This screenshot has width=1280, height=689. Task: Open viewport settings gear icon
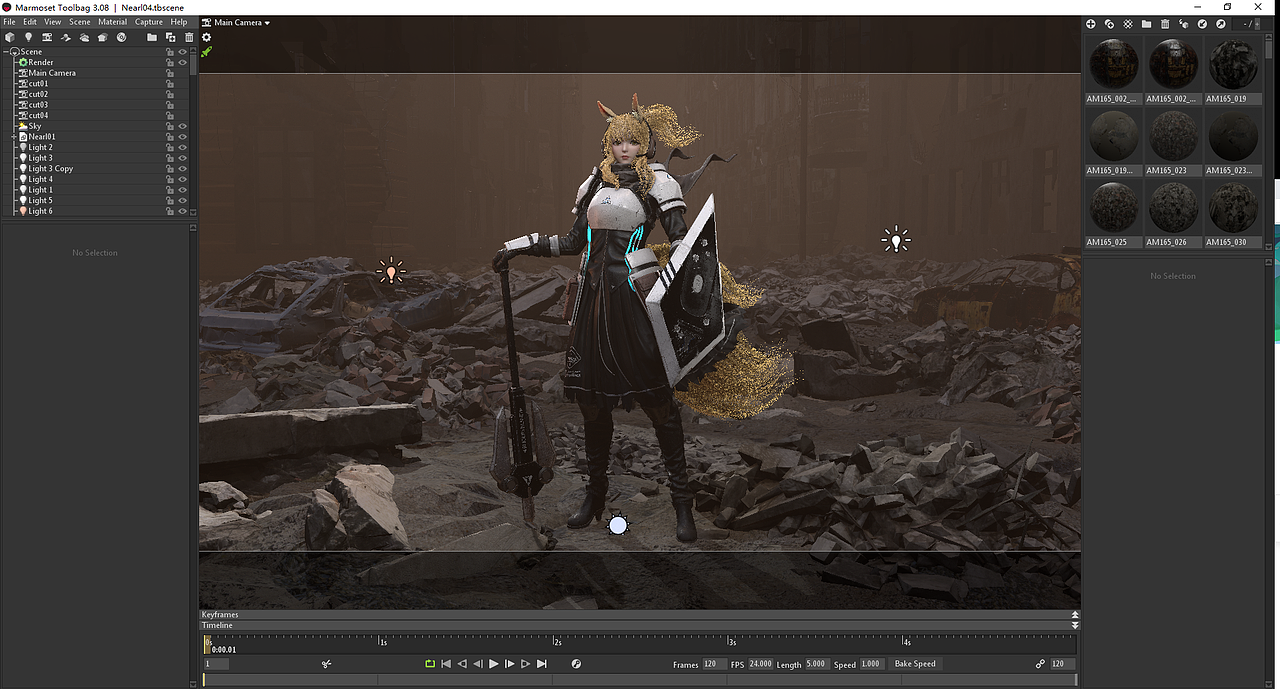click(x=207, y=37)
